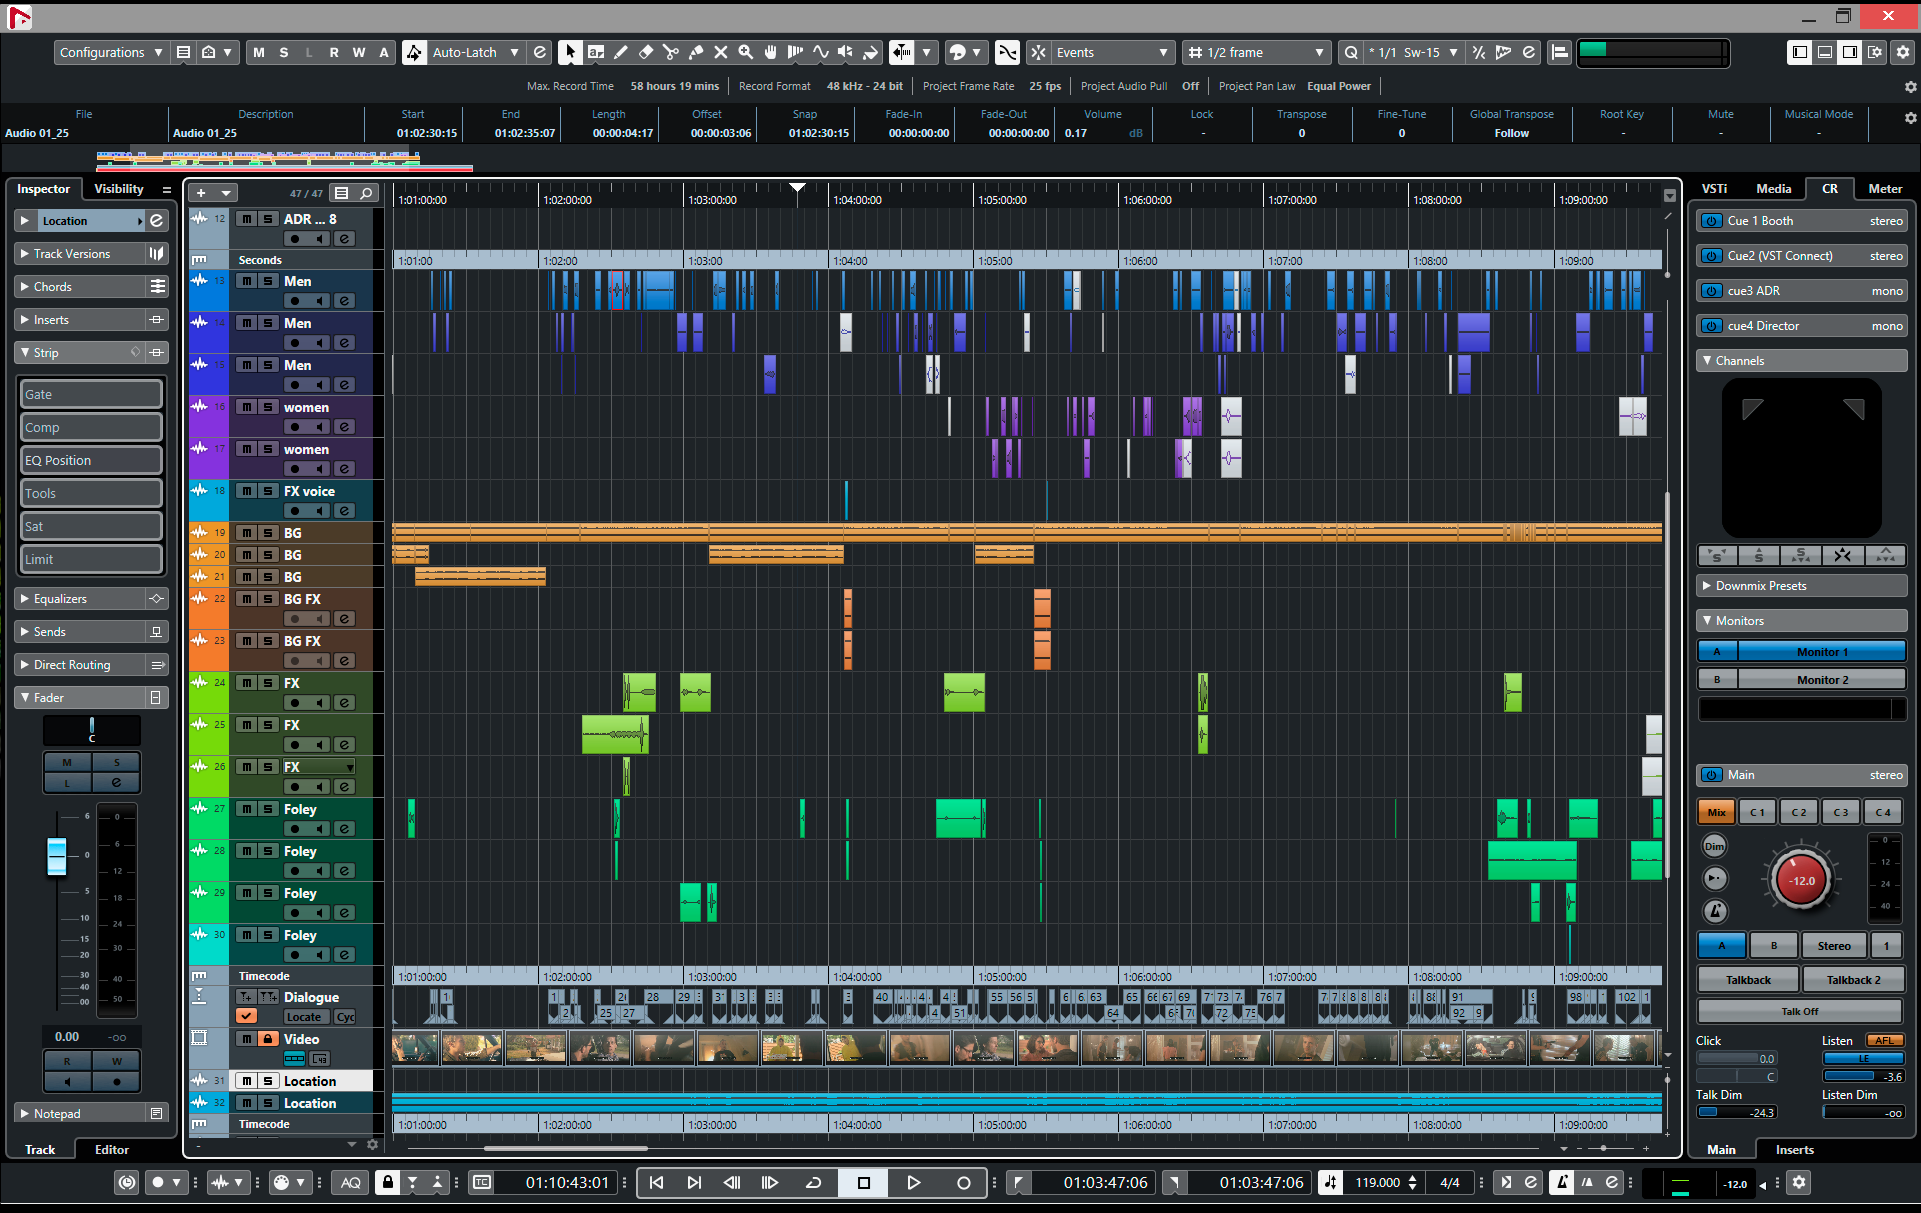Drag the Monitor output volume knob
Viewport: 1921px width, 1213px height.
pyautogui.click(x=1801, y=879)
